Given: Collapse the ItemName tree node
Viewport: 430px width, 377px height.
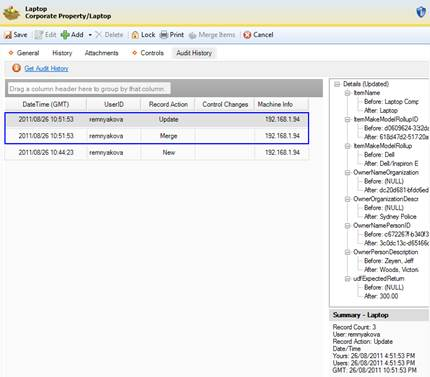Looking at the screenshot, I should coord(347,93).
